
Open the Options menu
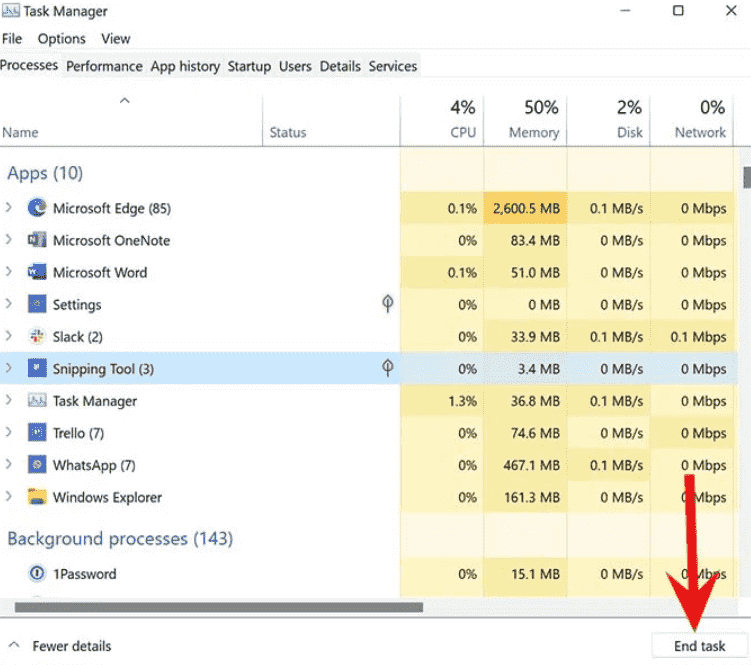click(x=61, y=38)
